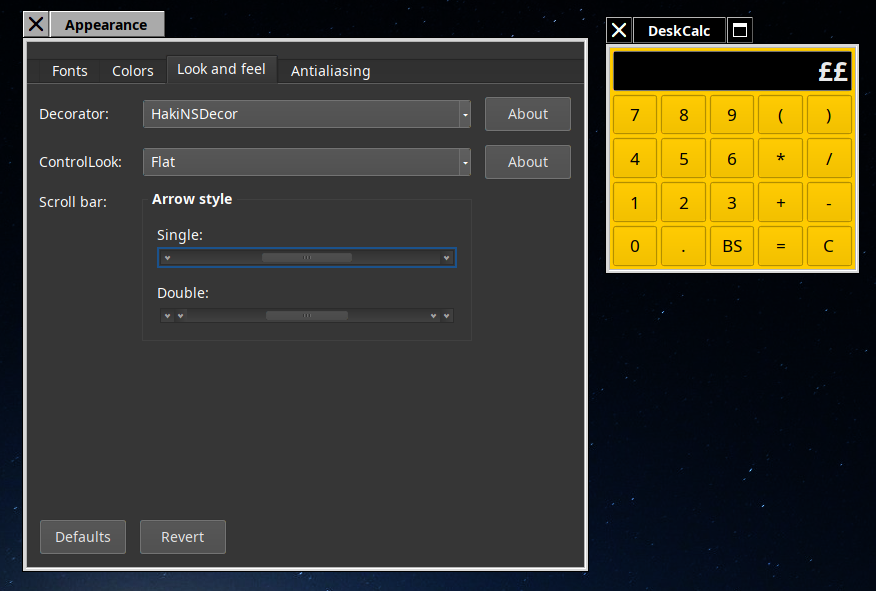Expand the ControlLook dropdown set to Flat
The width and height of the screenshot is (876, 591).
point(307,162)
